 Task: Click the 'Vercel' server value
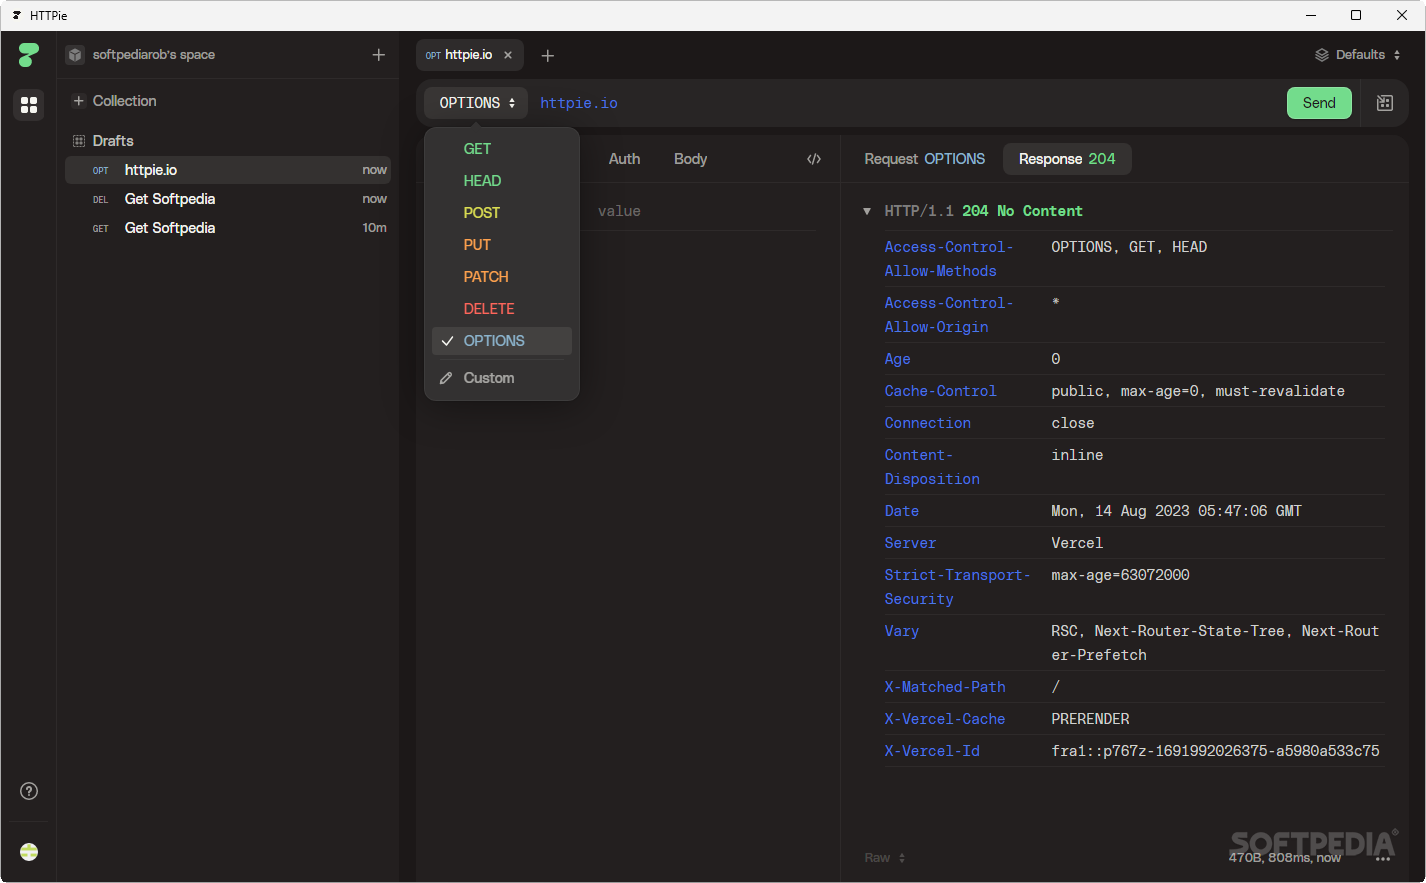click(1077, 543)
